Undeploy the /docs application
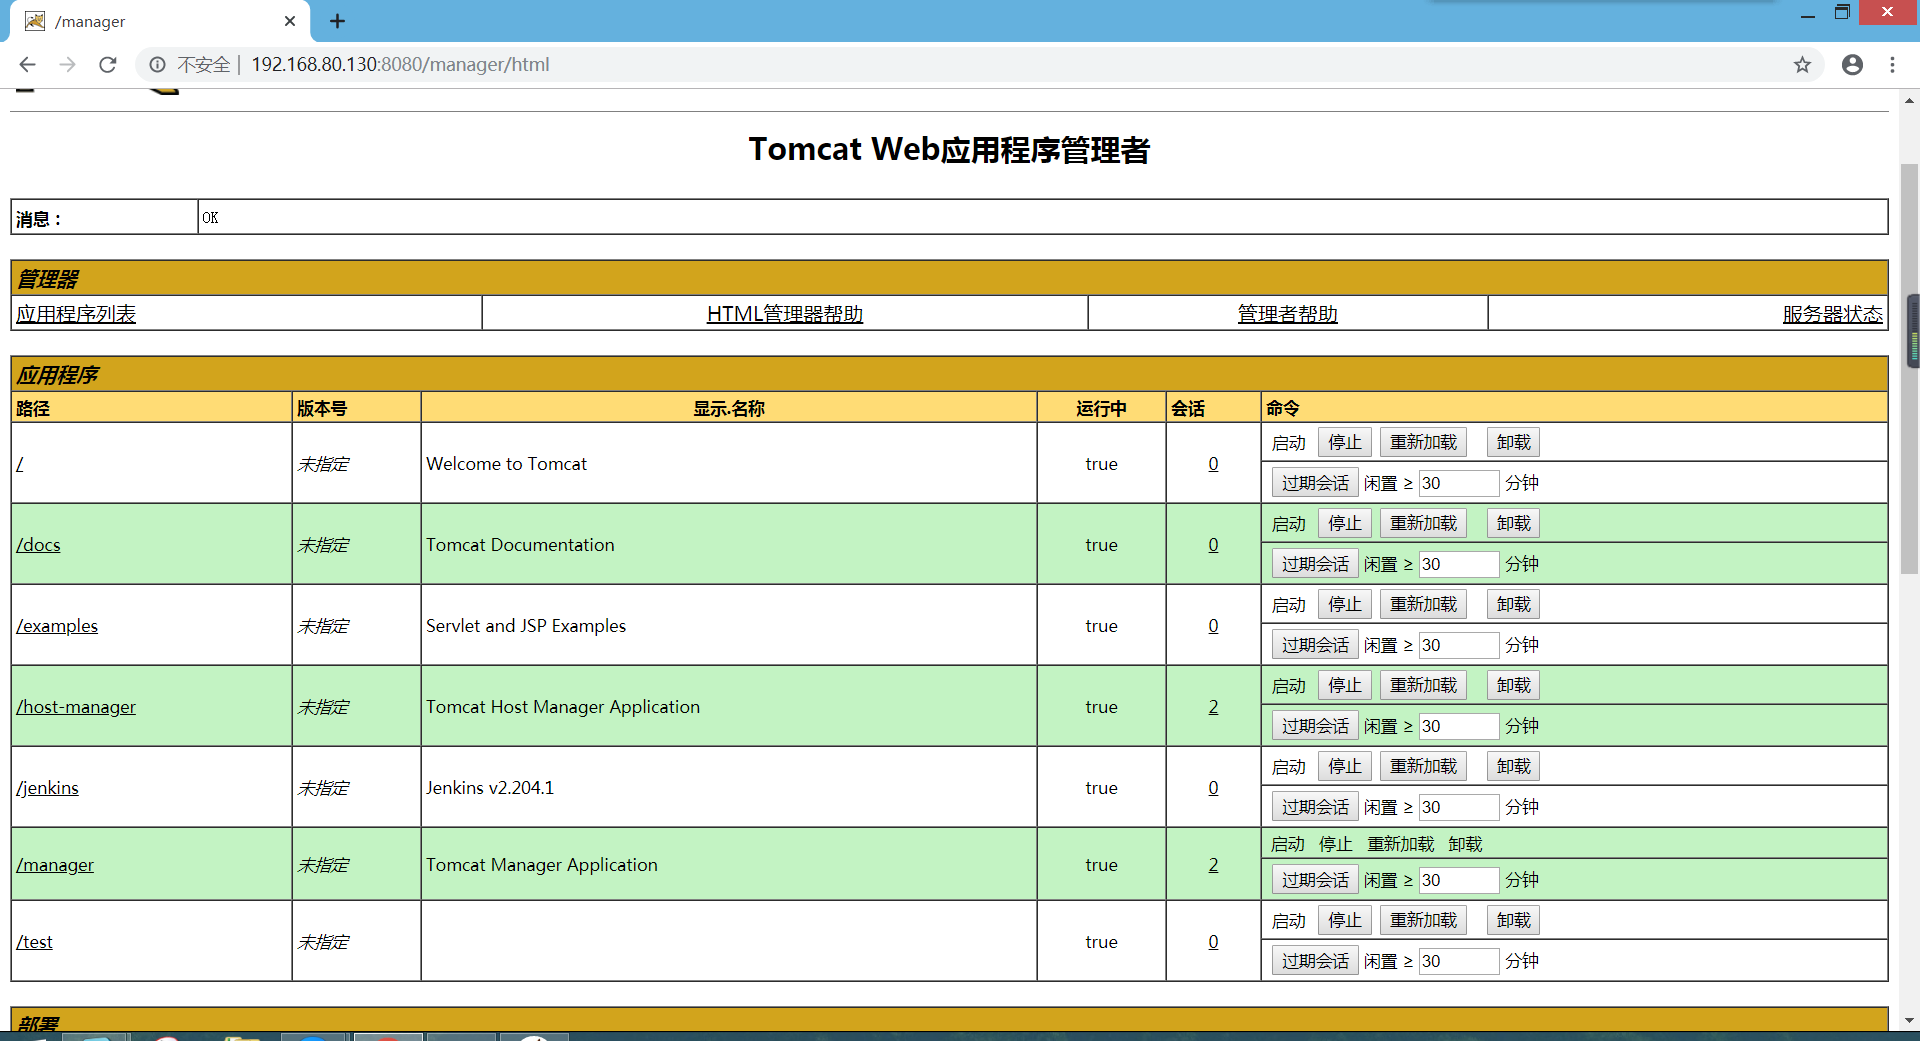The width and height of the screenshot is (1920, 1041). coord(1513,523)
